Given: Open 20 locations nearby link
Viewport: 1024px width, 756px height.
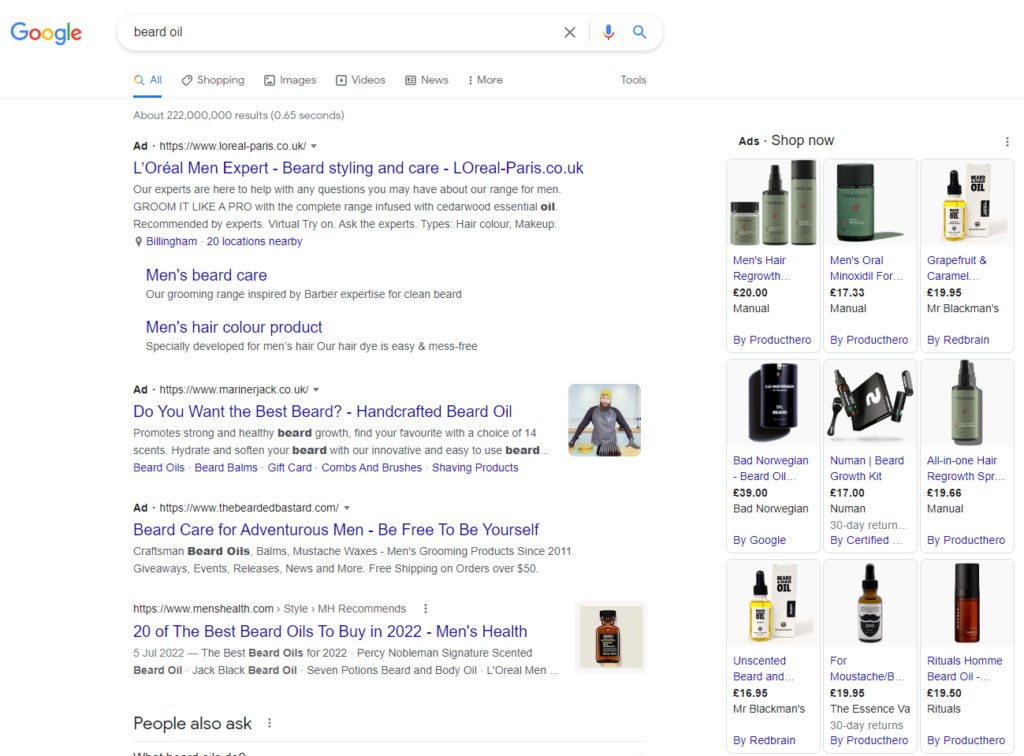Looking at the screenshot, I should [x=254, y=242].
